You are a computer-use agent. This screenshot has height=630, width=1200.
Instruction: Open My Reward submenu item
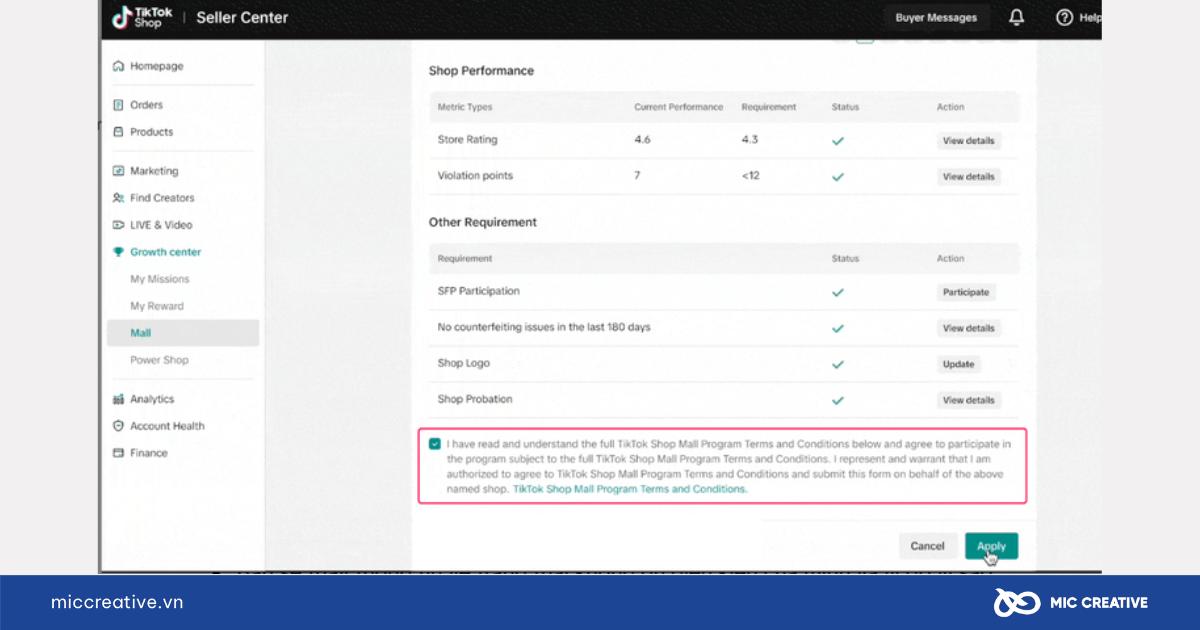pos(157,306)
